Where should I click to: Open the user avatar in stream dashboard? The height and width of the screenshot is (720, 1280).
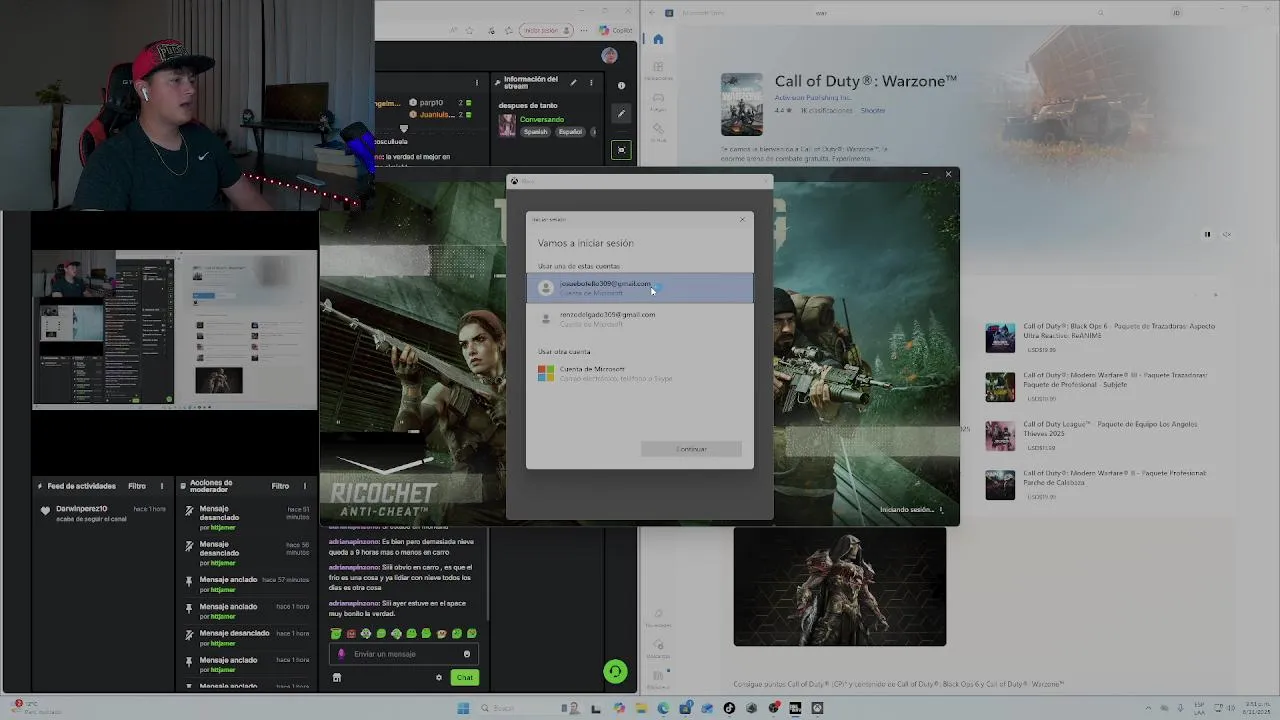pyautogui.click(x=609, y=56)
